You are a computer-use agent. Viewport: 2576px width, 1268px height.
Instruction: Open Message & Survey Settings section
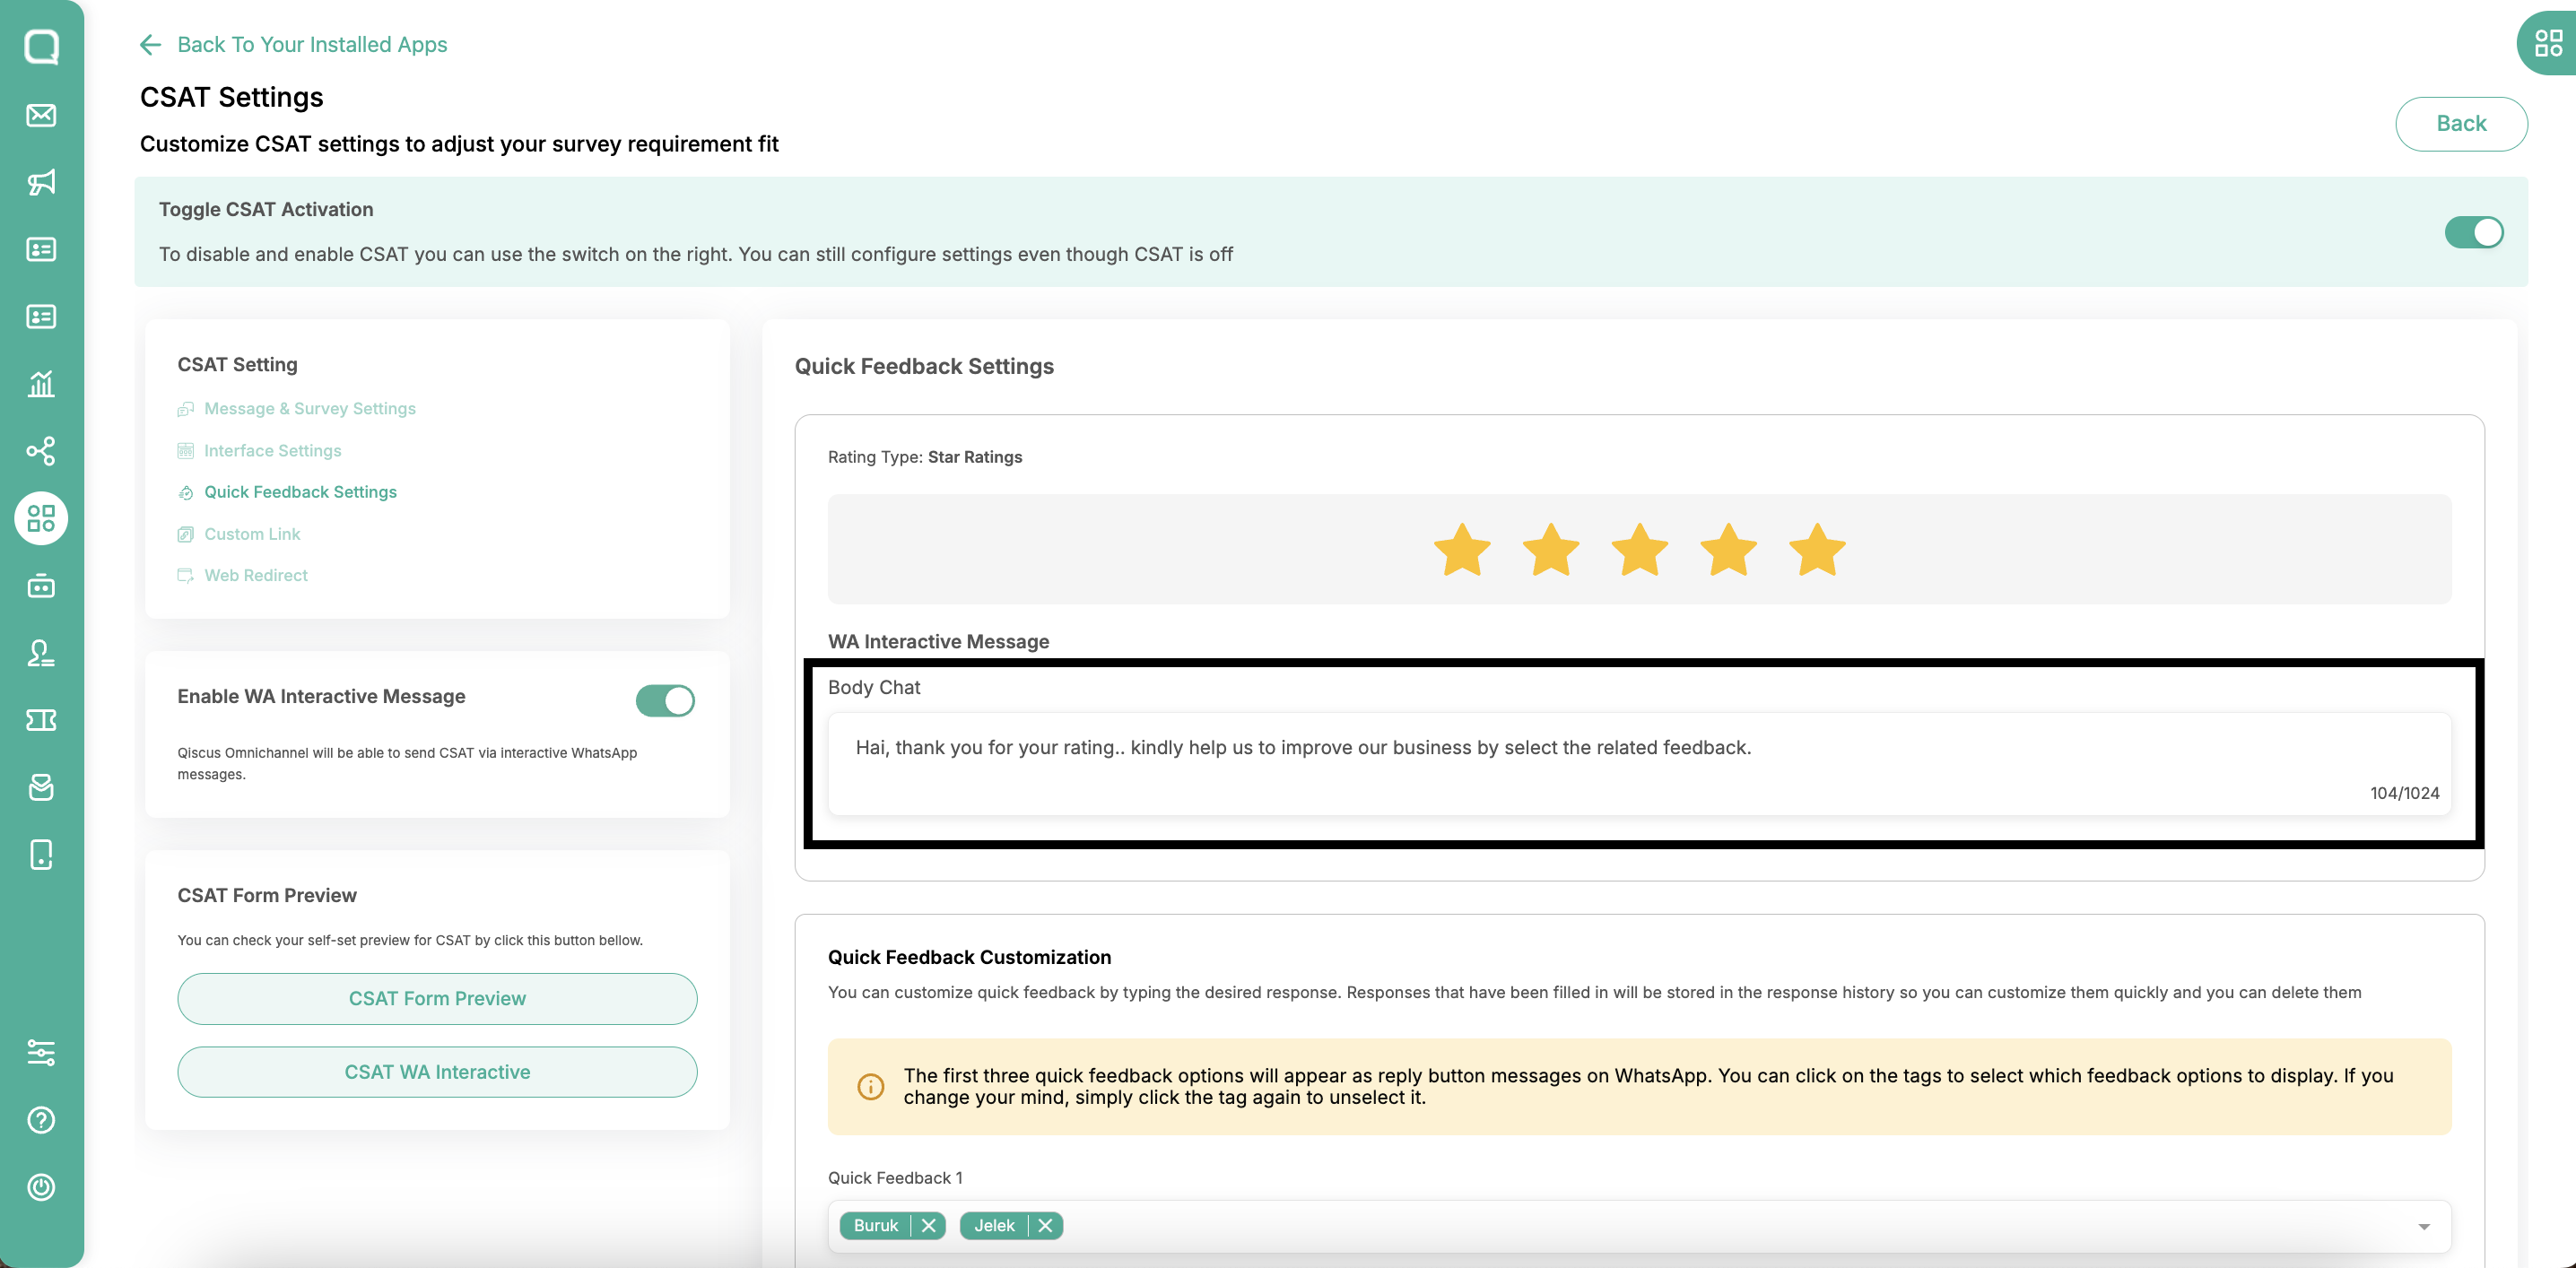[309, 408]
